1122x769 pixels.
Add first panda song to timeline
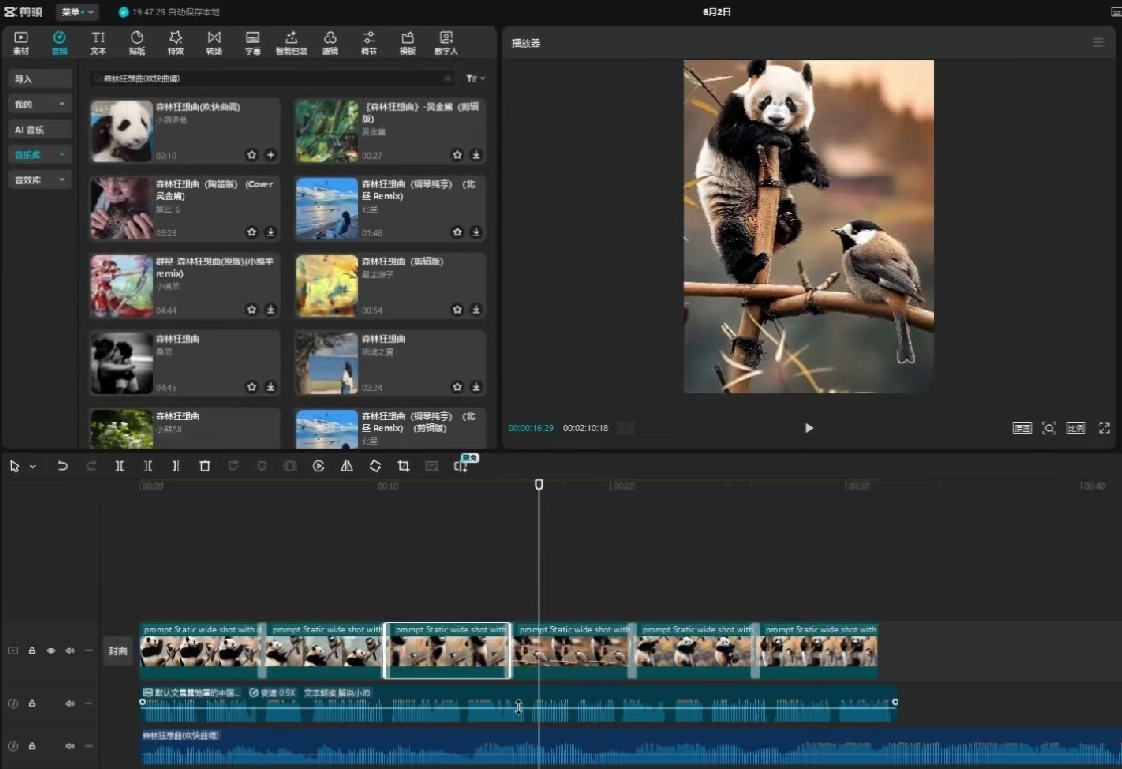click(271, 155)
